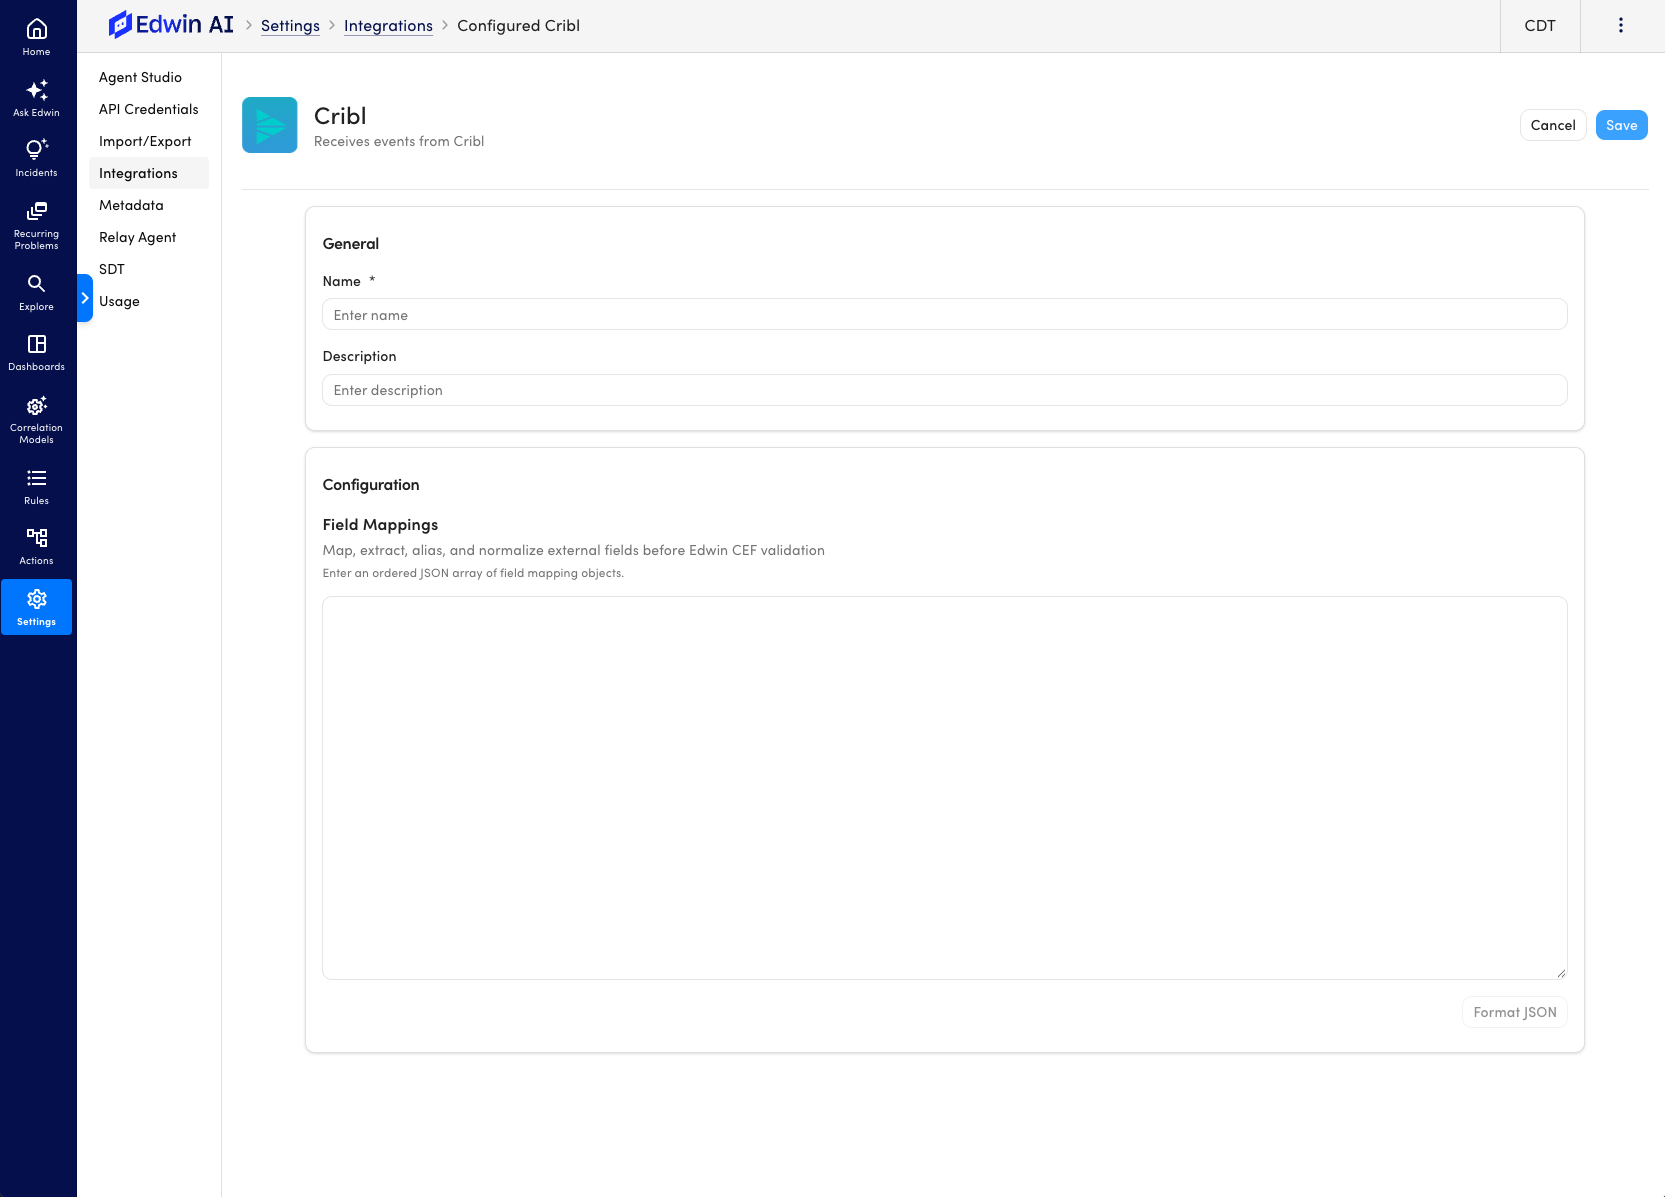
Task: Follow the Settings breadcrumb link
Action: pos(290,26)
